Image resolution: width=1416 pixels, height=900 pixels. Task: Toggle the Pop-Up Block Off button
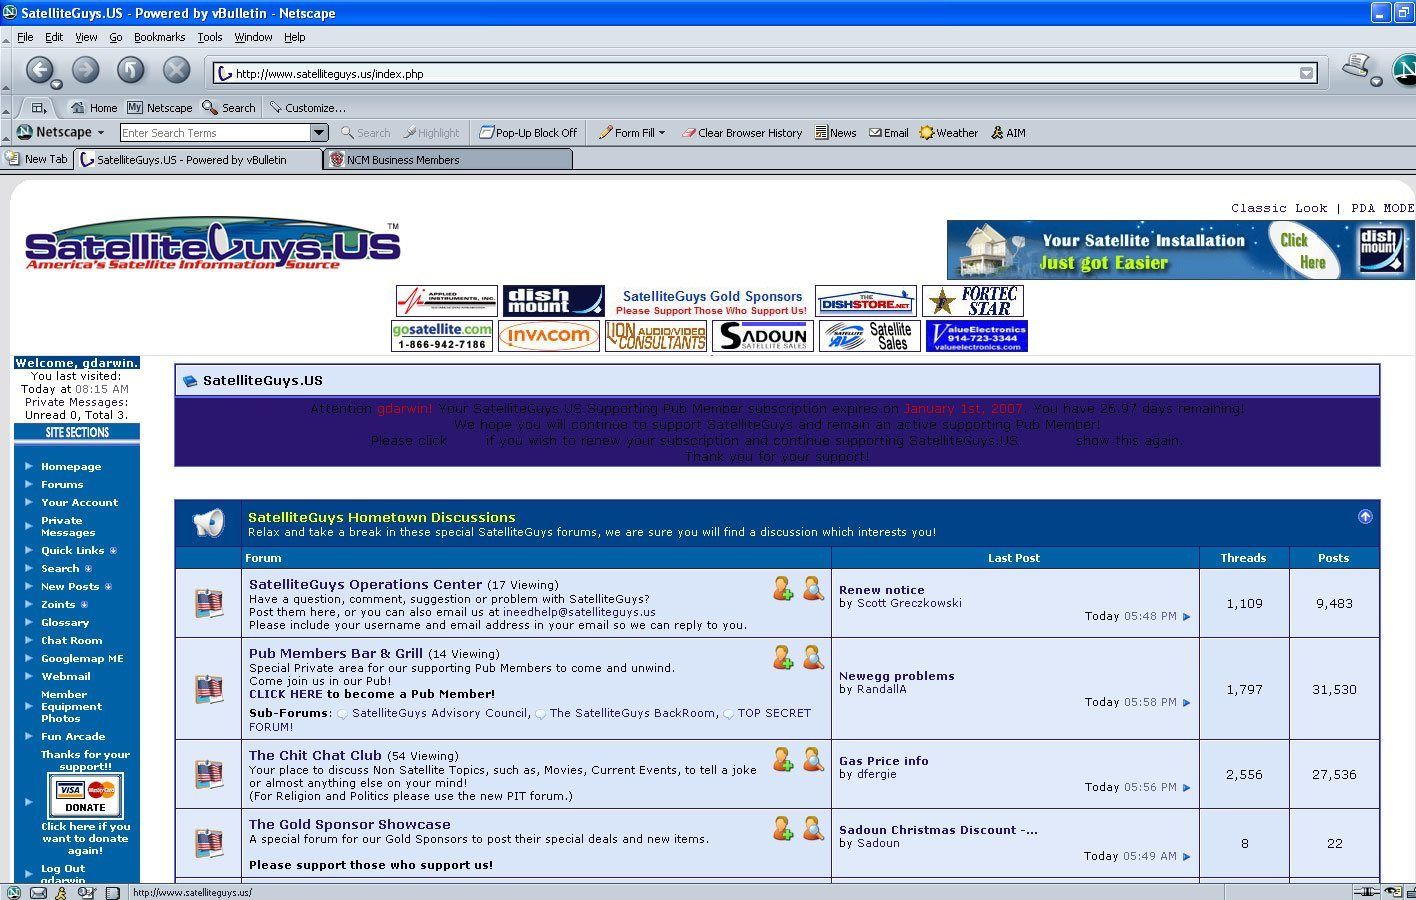(x=528, y=133)
